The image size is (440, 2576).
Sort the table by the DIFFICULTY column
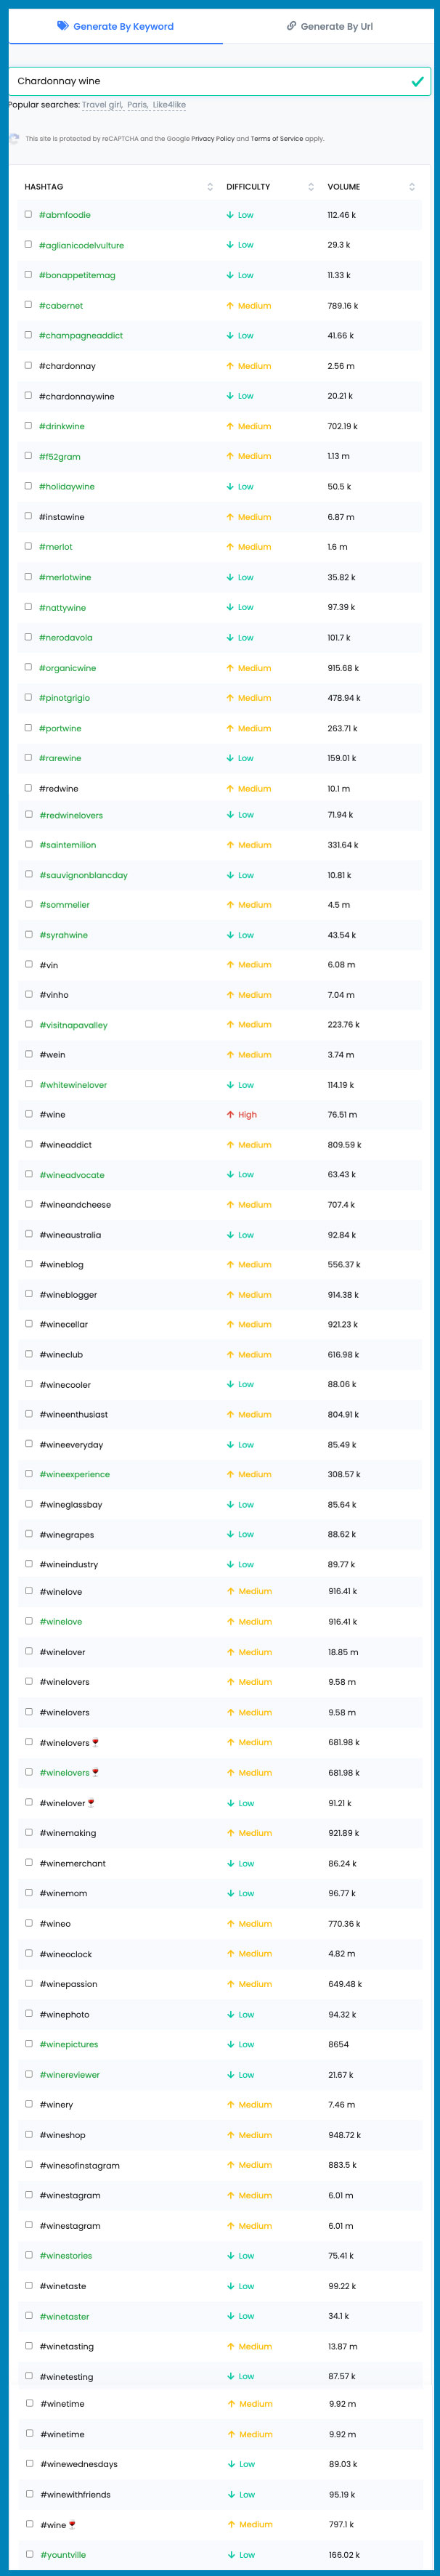[311, 187]
